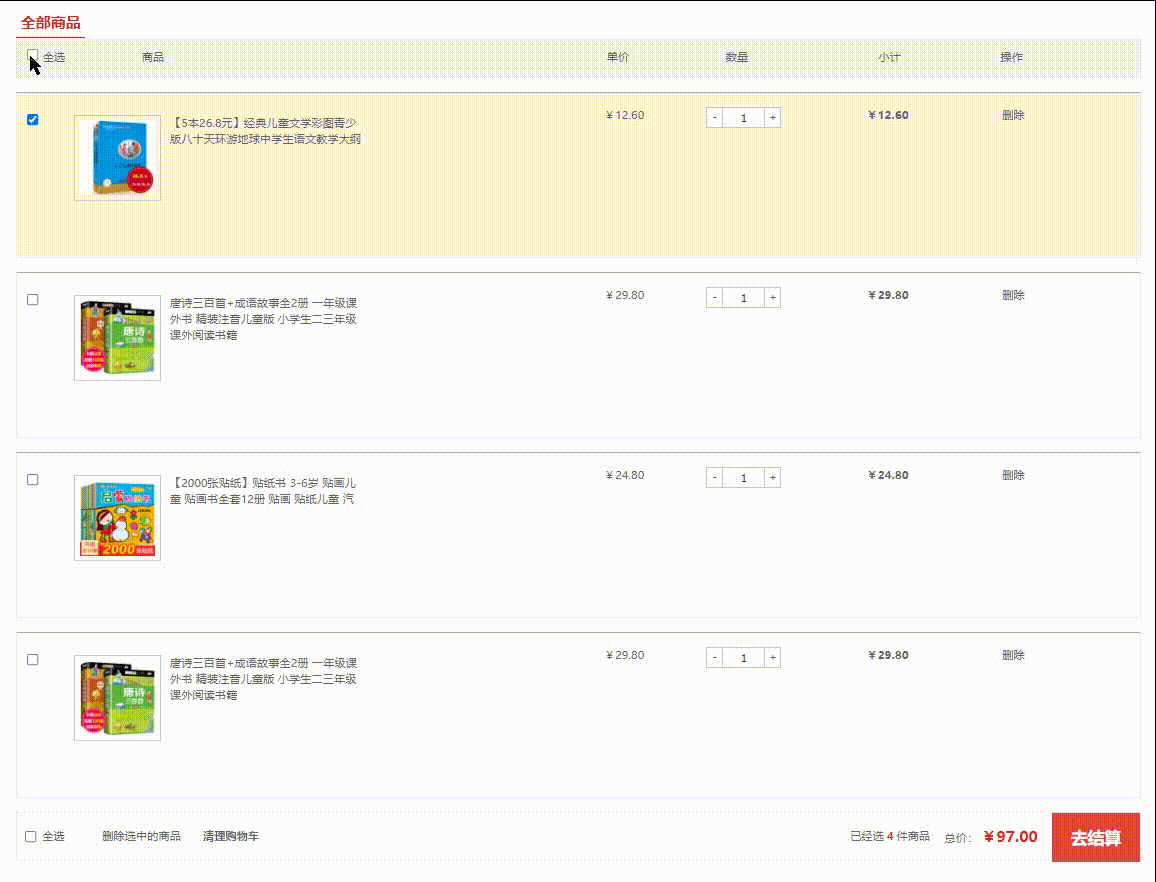Delete the 2000张贴纸 item via 删除

[1013, 475]
